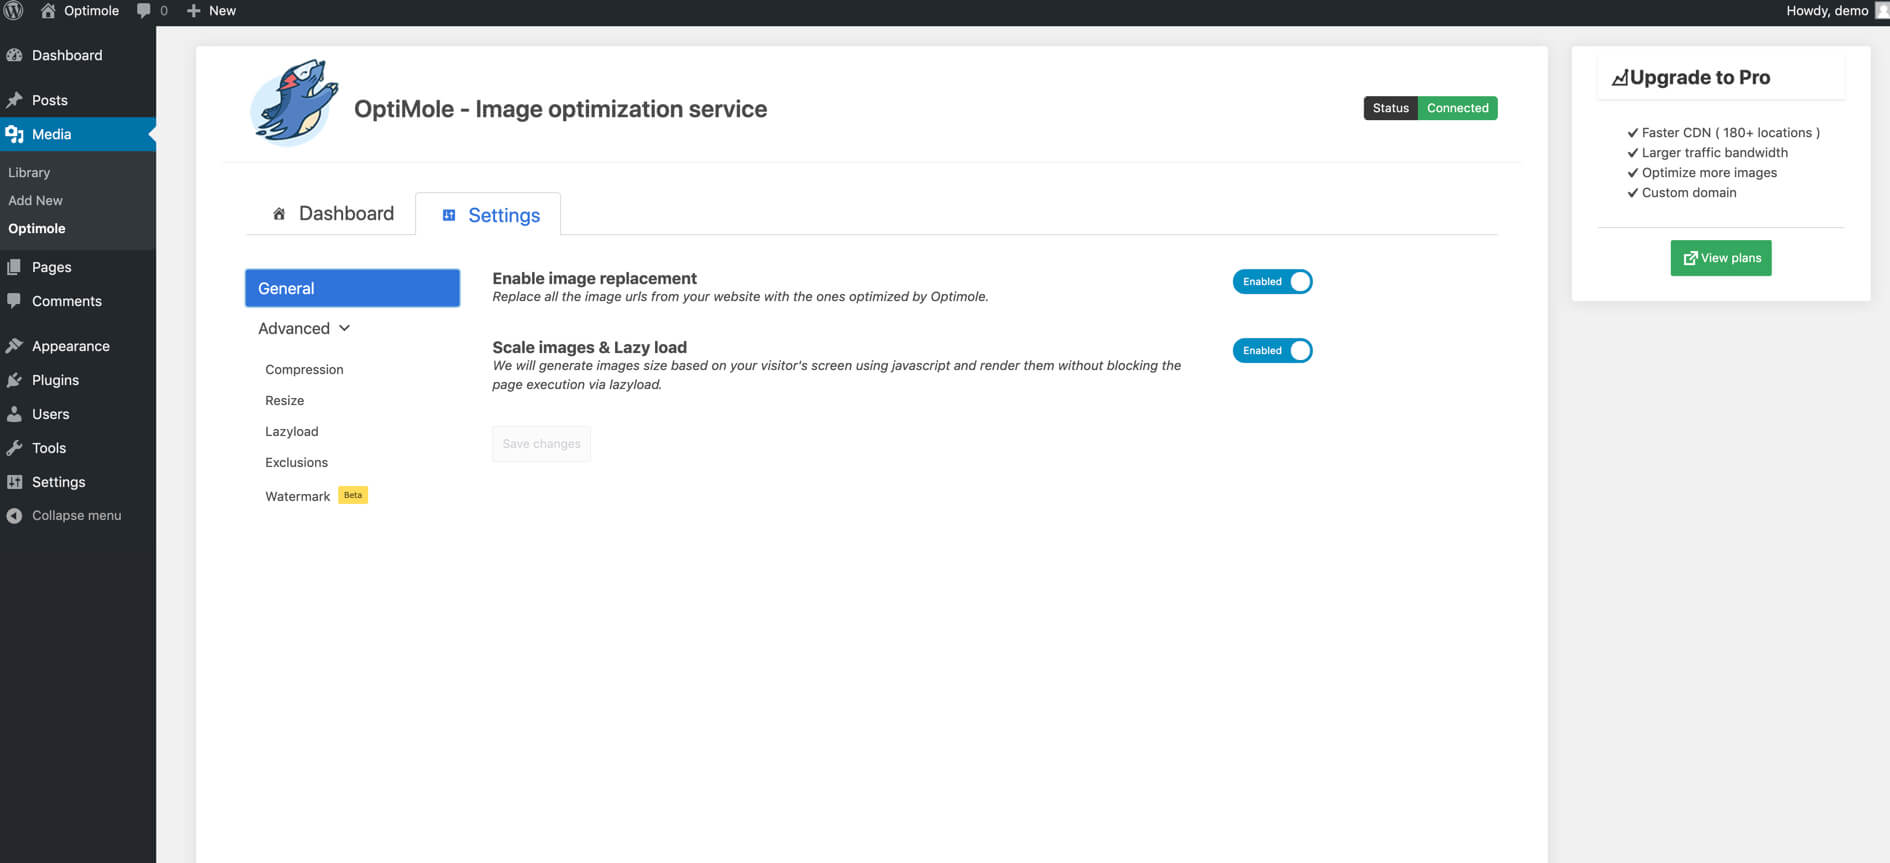This screenshot has width=1890, height=863.
Task: Turn off Scale images & Lazy load
Action: (1272, 351)
